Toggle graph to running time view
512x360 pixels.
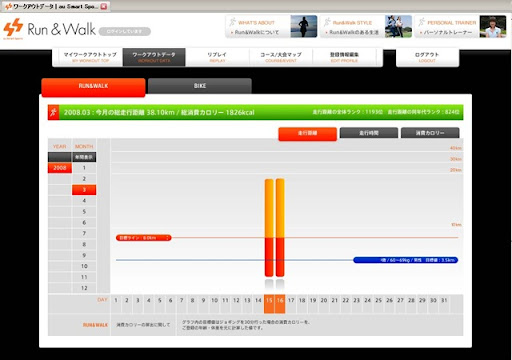[x=369, y=133]
